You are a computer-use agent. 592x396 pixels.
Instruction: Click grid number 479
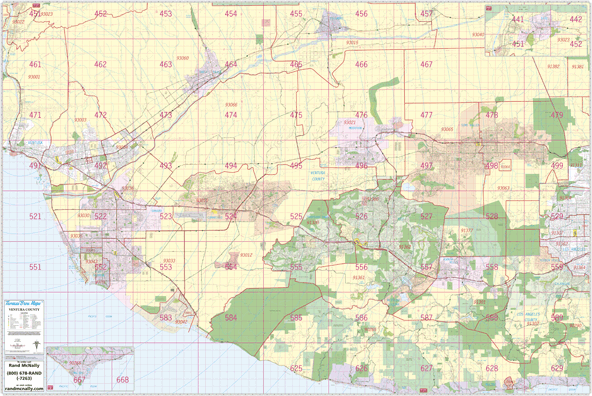click(x=557, y=115)
